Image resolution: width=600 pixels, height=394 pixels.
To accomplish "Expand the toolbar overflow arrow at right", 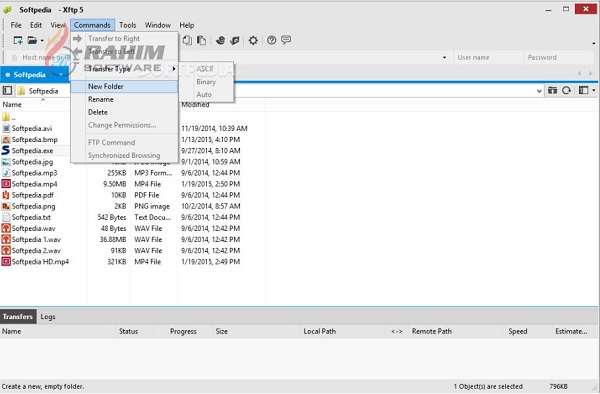I will click(x=593, y=43).
